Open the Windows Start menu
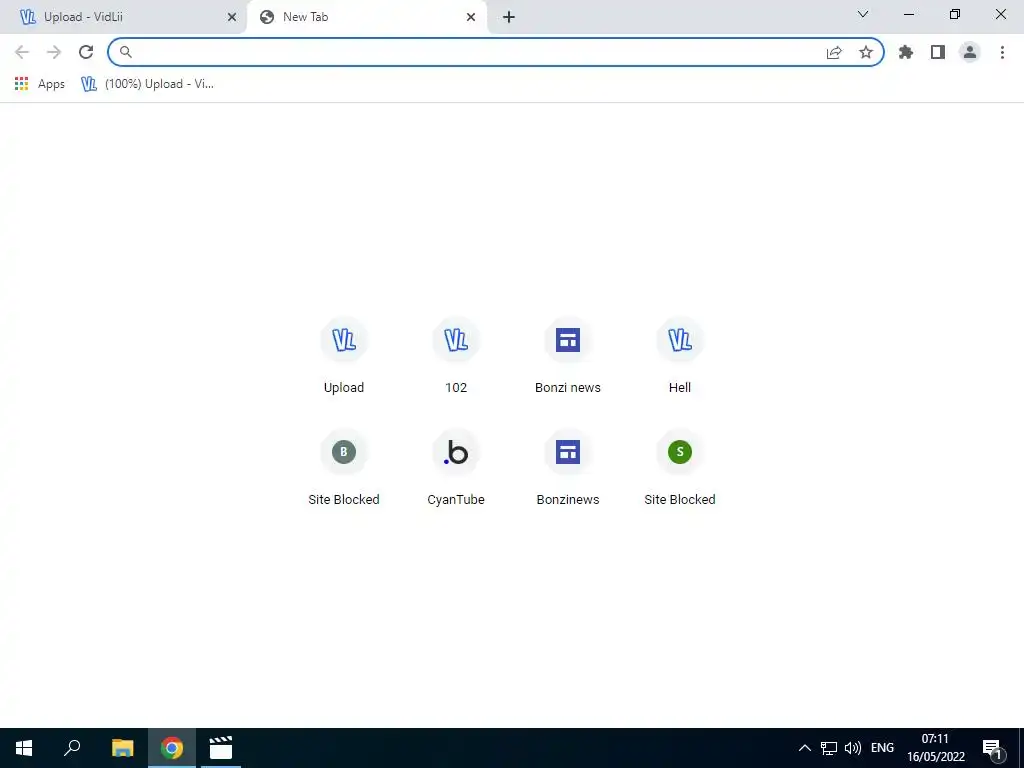Viewport: 1024px width, 768px height. coord(24,748)
